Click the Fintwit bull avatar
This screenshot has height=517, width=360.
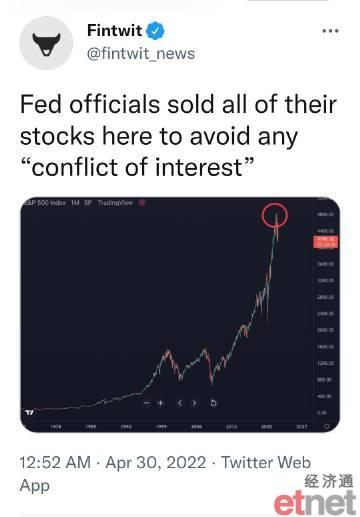(x=46, y=43)
